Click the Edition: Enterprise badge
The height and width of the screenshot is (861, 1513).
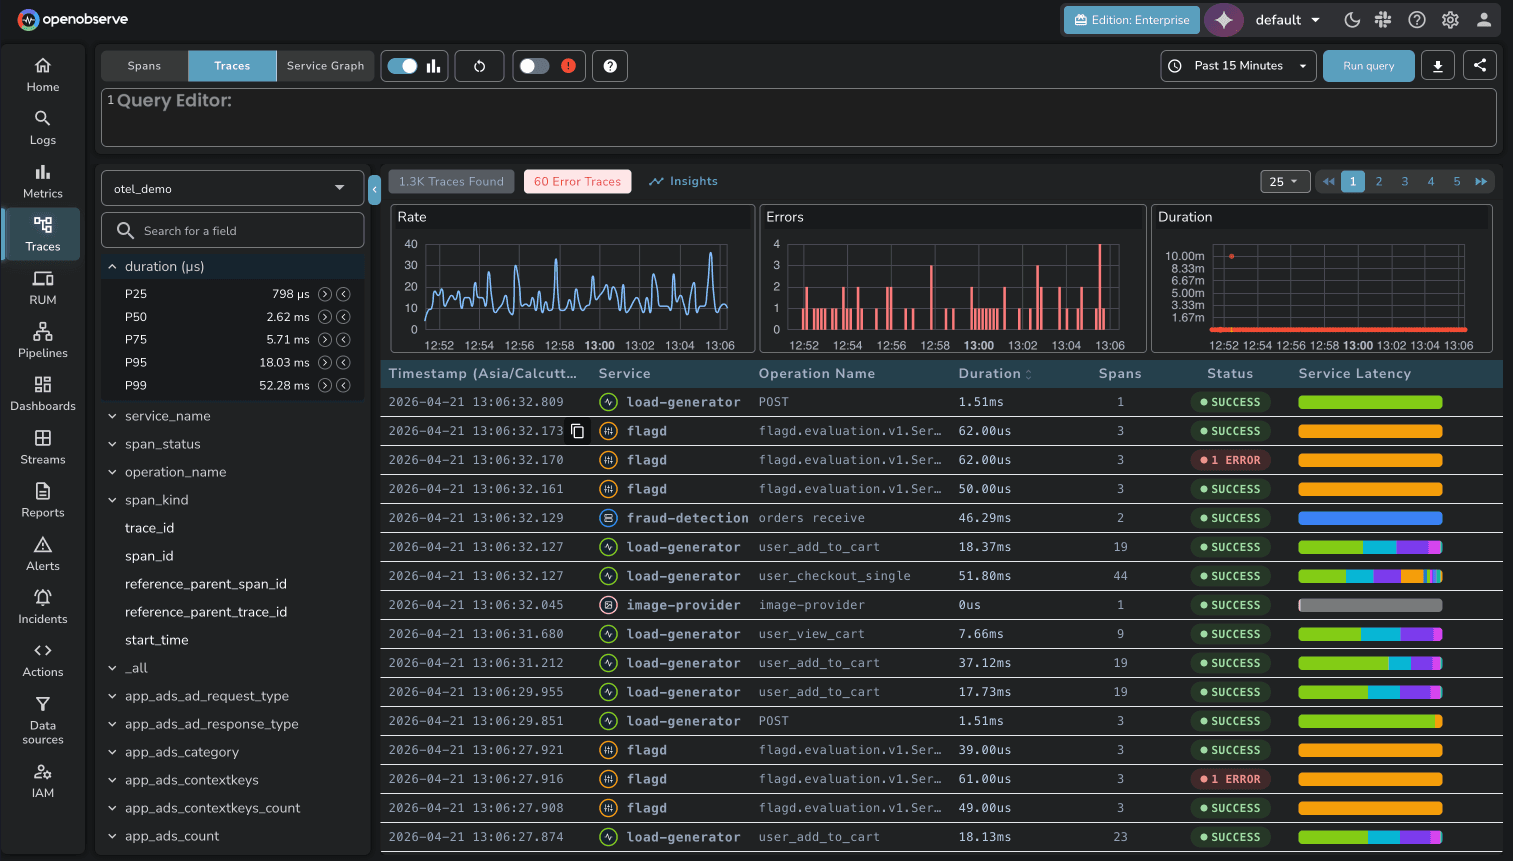[x=1132, y=20]
